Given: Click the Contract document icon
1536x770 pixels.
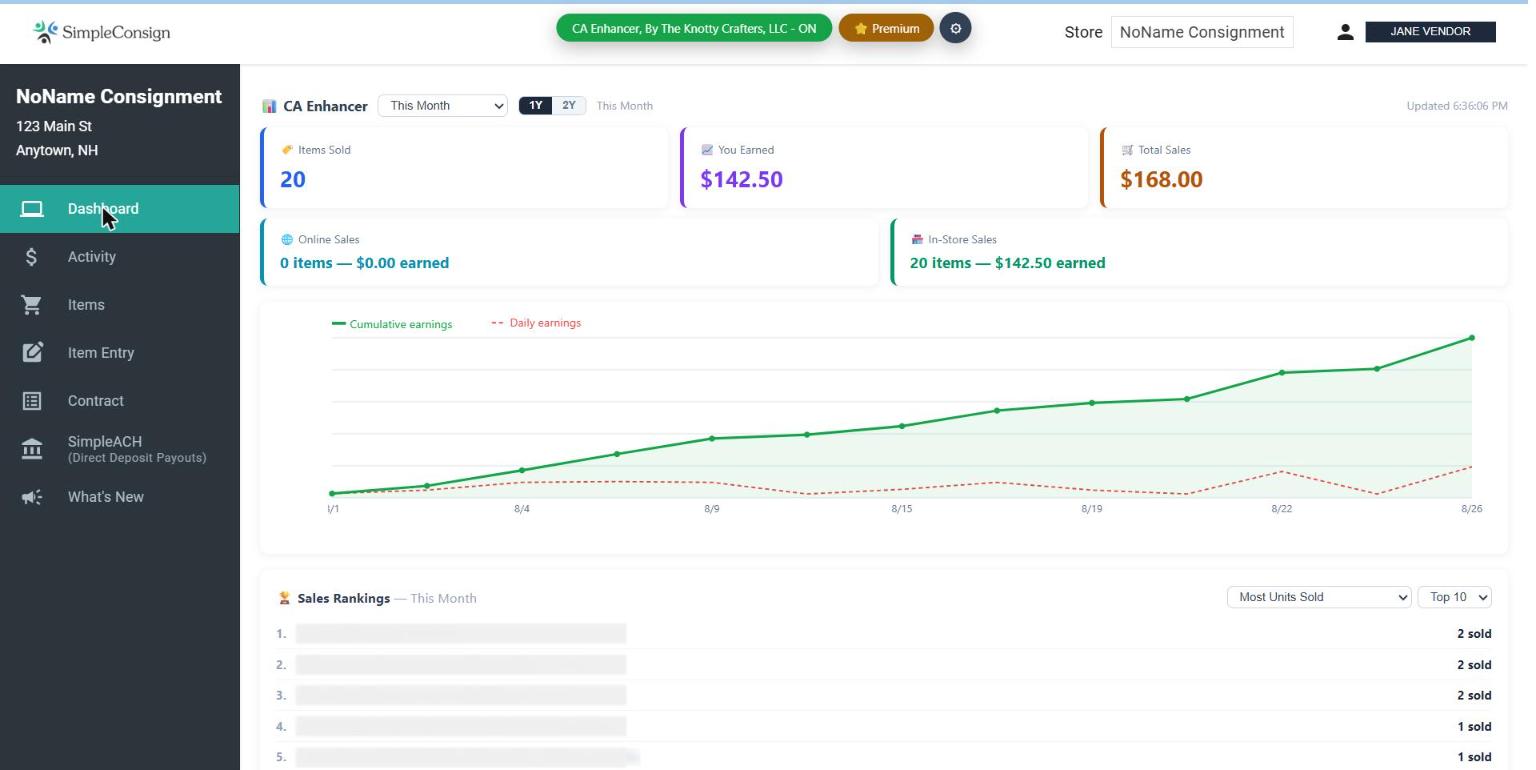Looking at the screenshot, I should point(32,401).
